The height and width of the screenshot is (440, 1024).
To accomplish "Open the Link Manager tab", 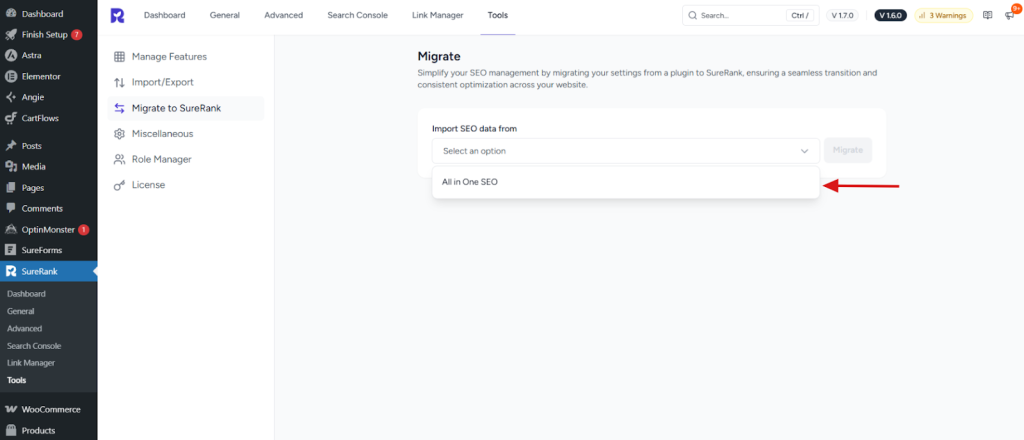I will coord(437,16).
